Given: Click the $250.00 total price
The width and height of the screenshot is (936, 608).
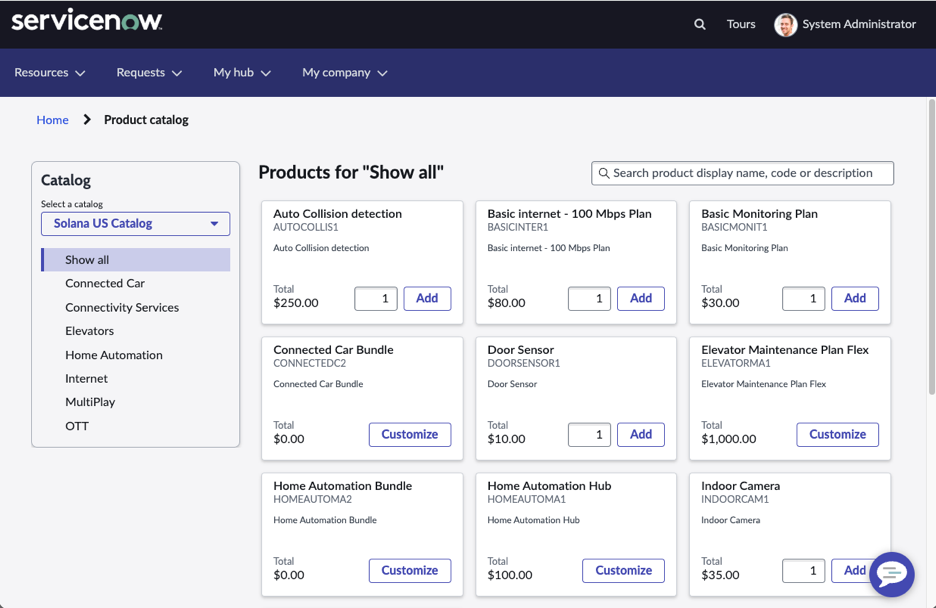Looking at the screenshot, I should pyautogui.click(x=296, y=303).
